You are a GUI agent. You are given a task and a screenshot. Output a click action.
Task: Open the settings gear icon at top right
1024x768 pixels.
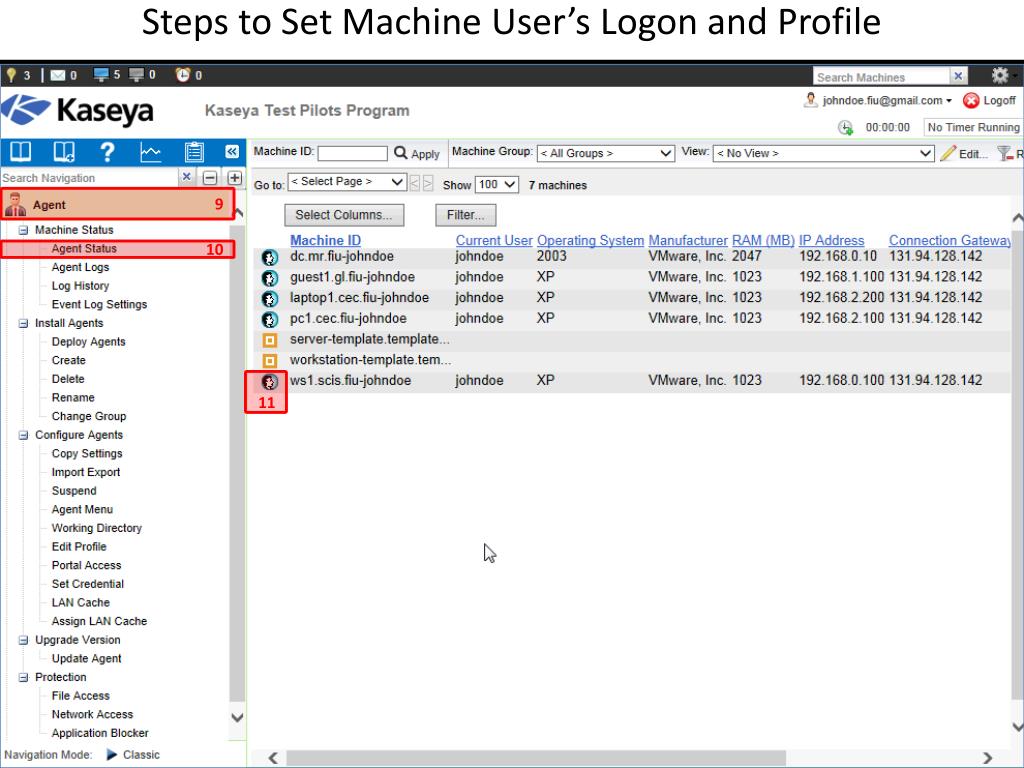point(999,76)
